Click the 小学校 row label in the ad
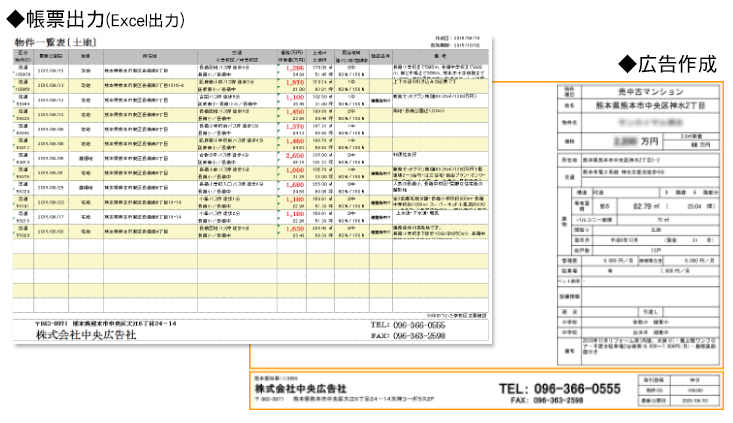This screenshot has width=733, height=423. coord(569,322)
